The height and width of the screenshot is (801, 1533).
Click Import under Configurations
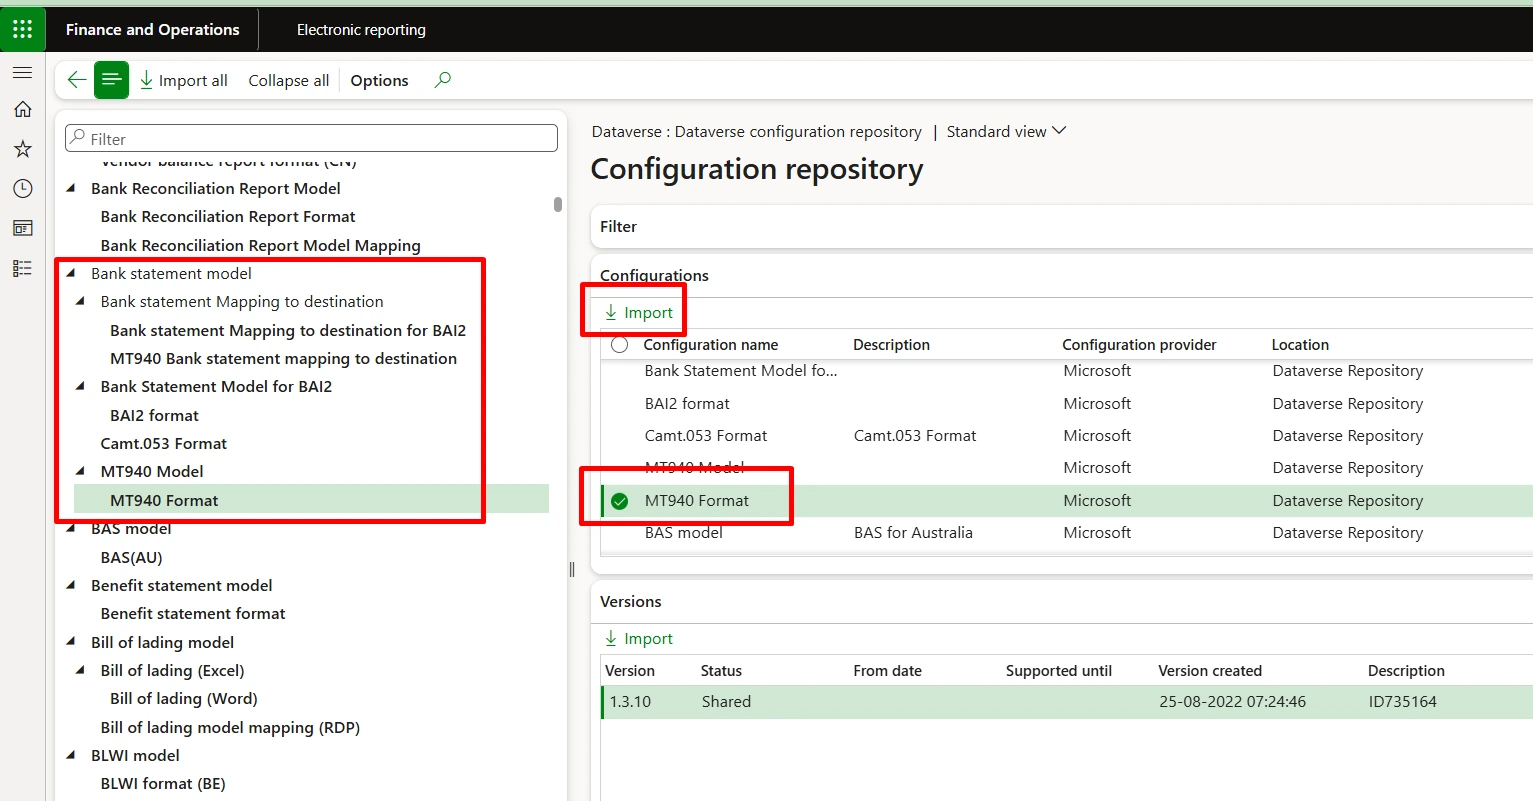coord(639,313)
